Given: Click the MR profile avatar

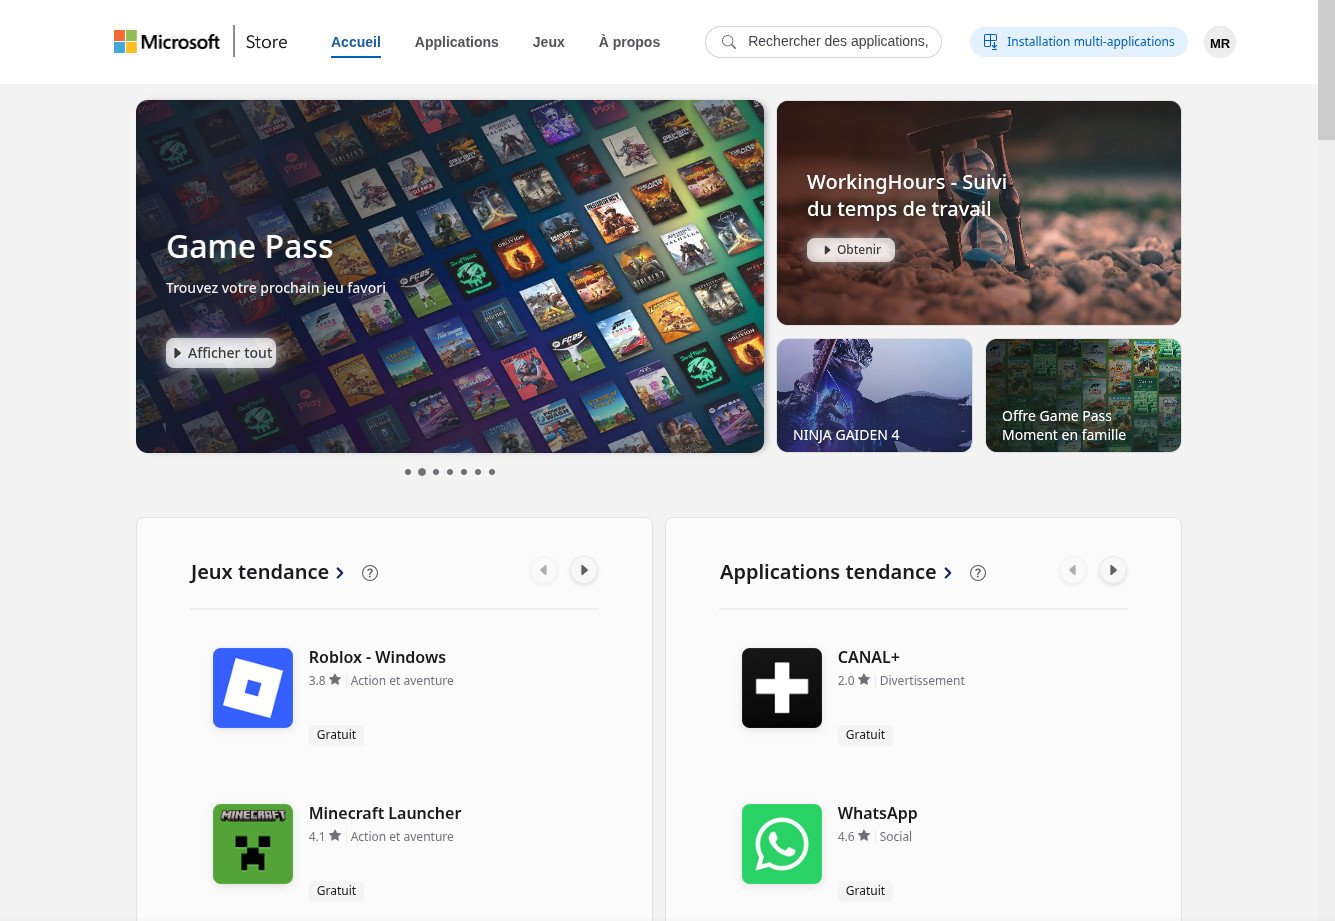Looking at the screenshot, I should point(1219,43).
